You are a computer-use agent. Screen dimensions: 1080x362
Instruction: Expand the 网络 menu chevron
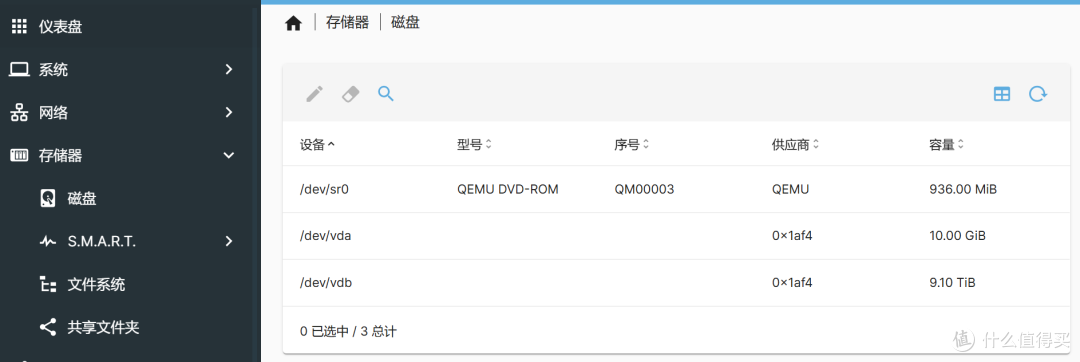tap(229, 112)
